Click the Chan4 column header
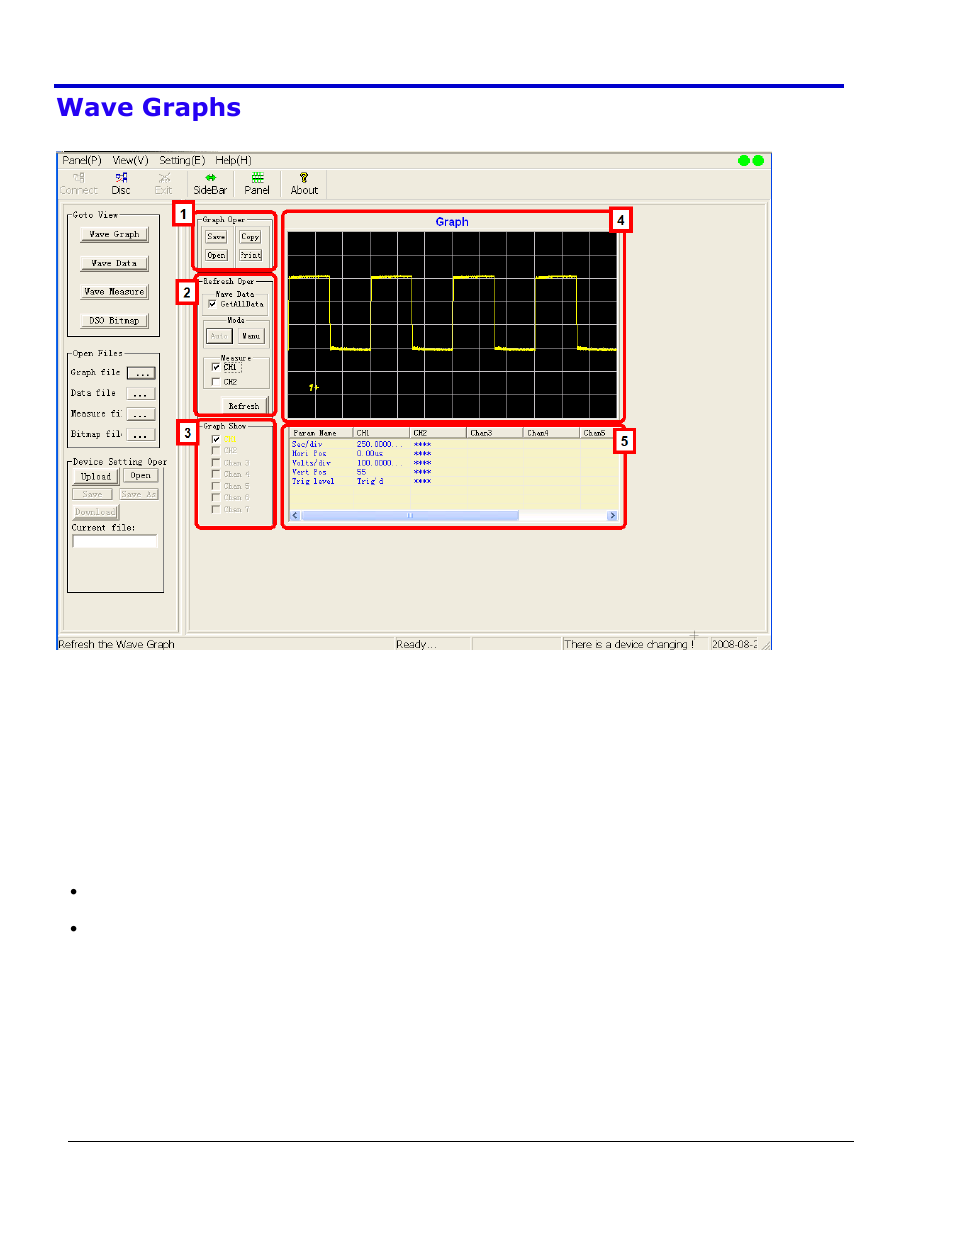The width and height of the screenshot is (954, 1235). [x=552, y=433]
